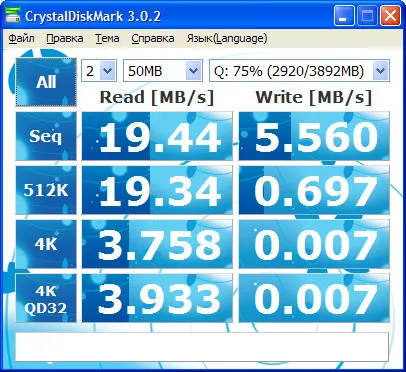Start the 512K benchmark test
The height and width of the screenshot is (372, 406).
46,190
